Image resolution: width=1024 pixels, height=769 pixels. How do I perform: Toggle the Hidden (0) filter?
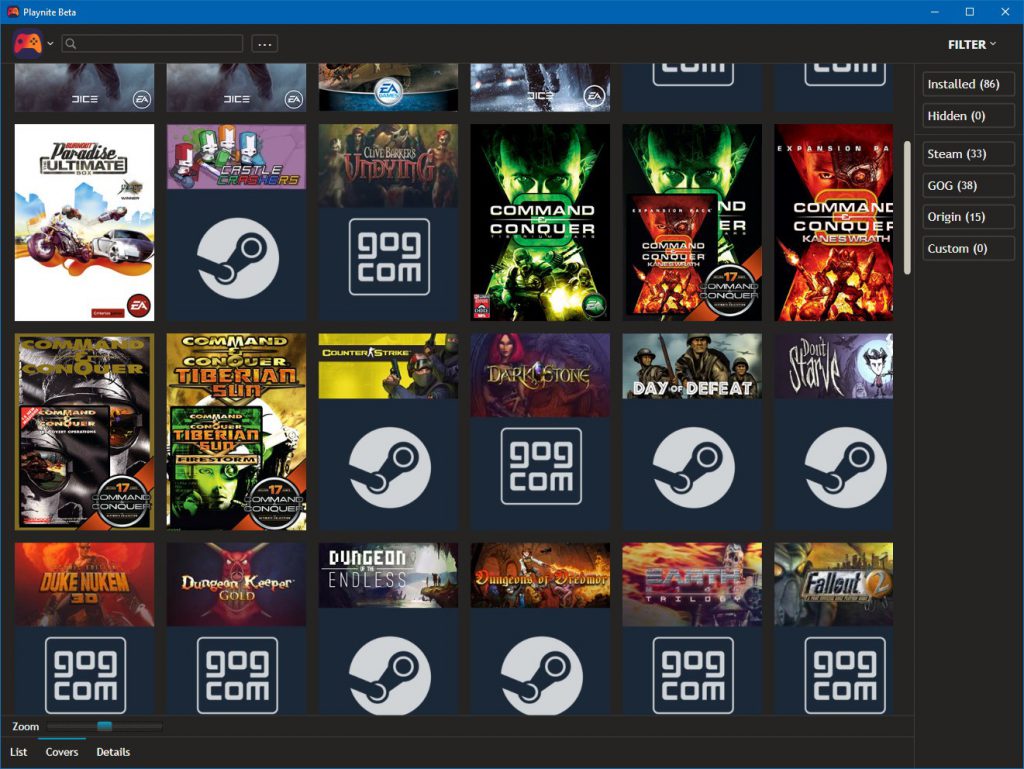tap(968, 116)
